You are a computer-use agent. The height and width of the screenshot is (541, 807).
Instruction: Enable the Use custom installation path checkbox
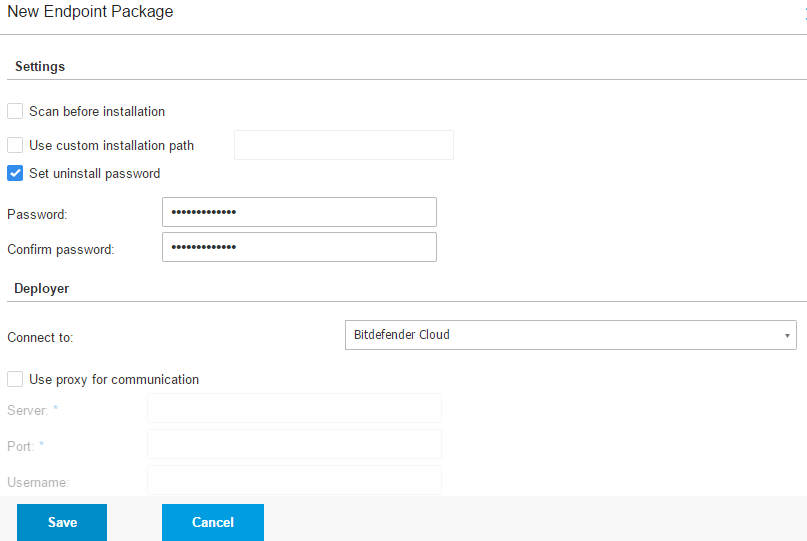point(15,145)
